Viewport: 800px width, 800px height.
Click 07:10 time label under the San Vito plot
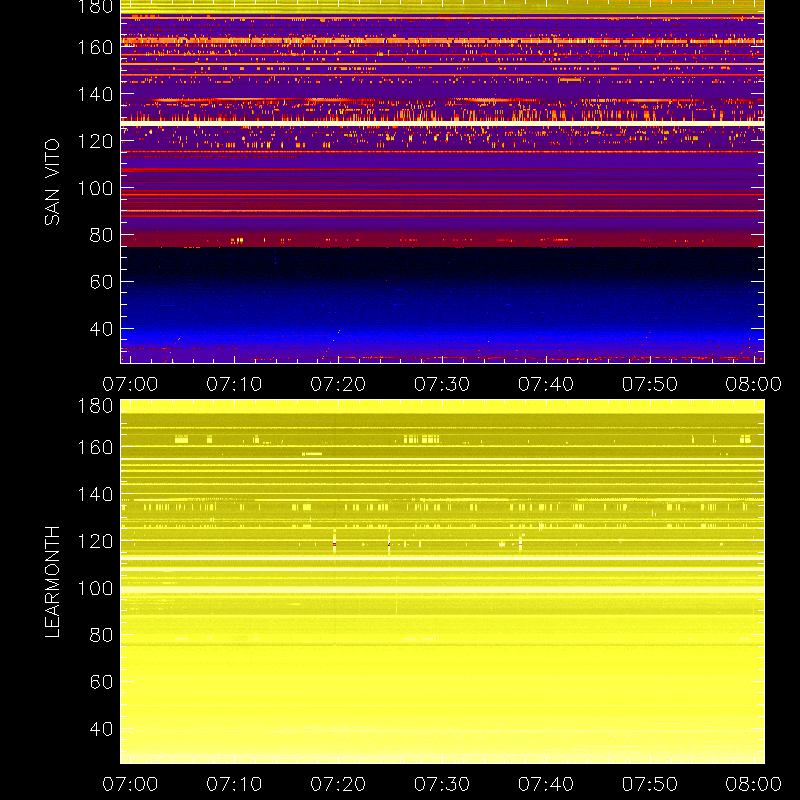234,384
